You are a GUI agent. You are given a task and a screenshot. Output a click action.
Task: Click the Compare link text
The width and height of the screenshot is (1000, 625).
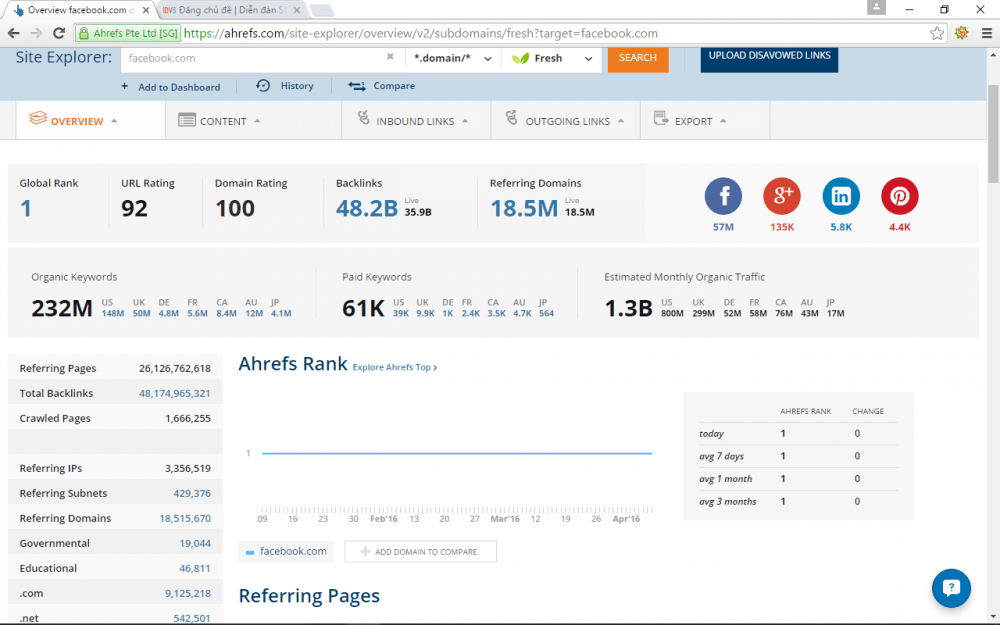coord(394,85)
